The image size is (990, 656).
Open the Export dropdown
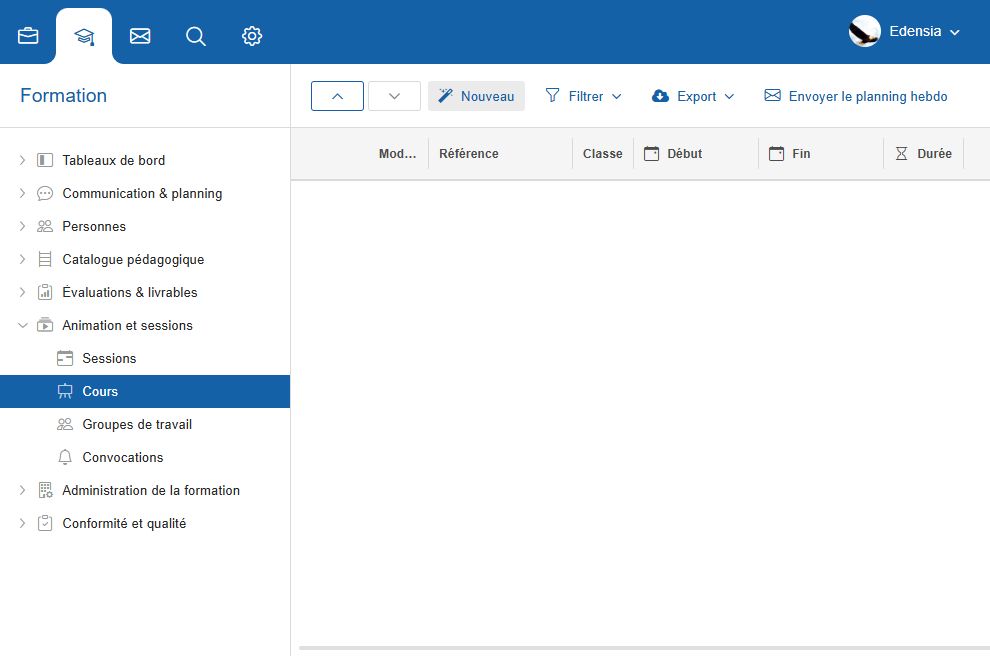(693, 96)
